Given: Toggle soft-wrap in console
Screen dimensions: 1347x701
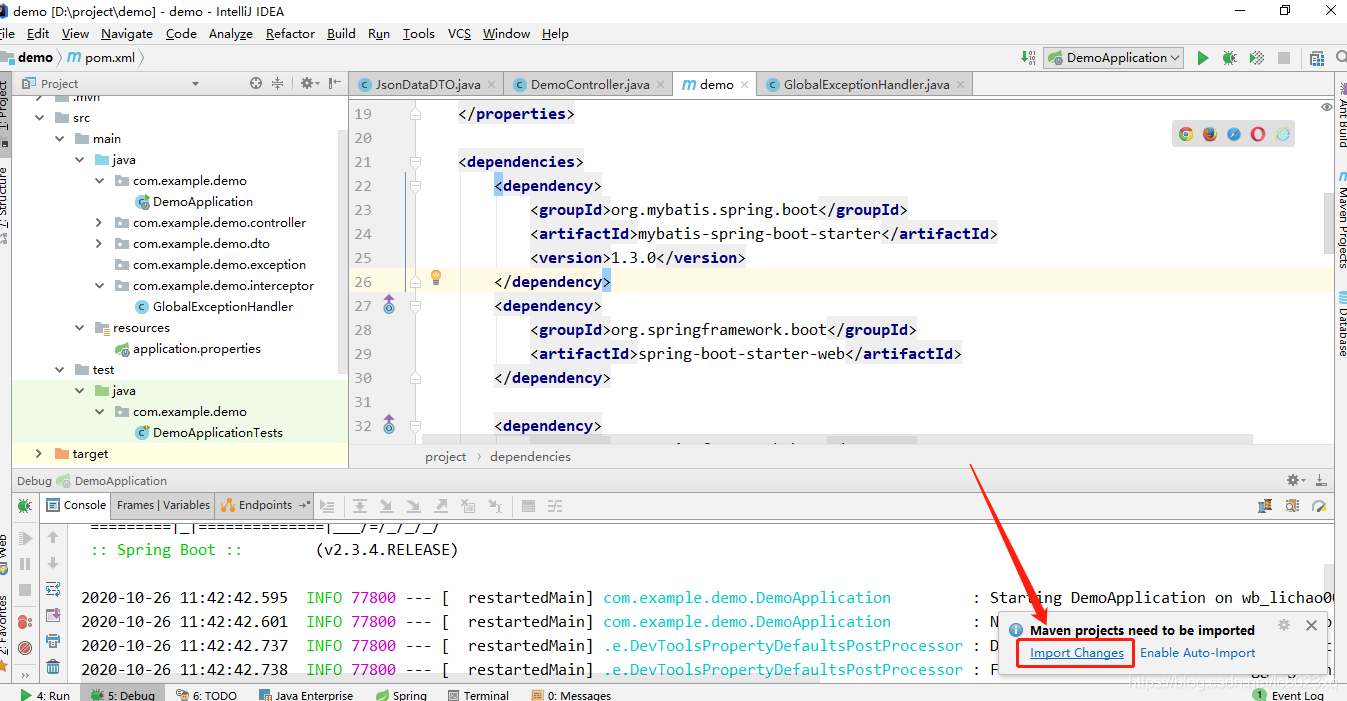Looking at the screenshot, I should coord(53,589).
